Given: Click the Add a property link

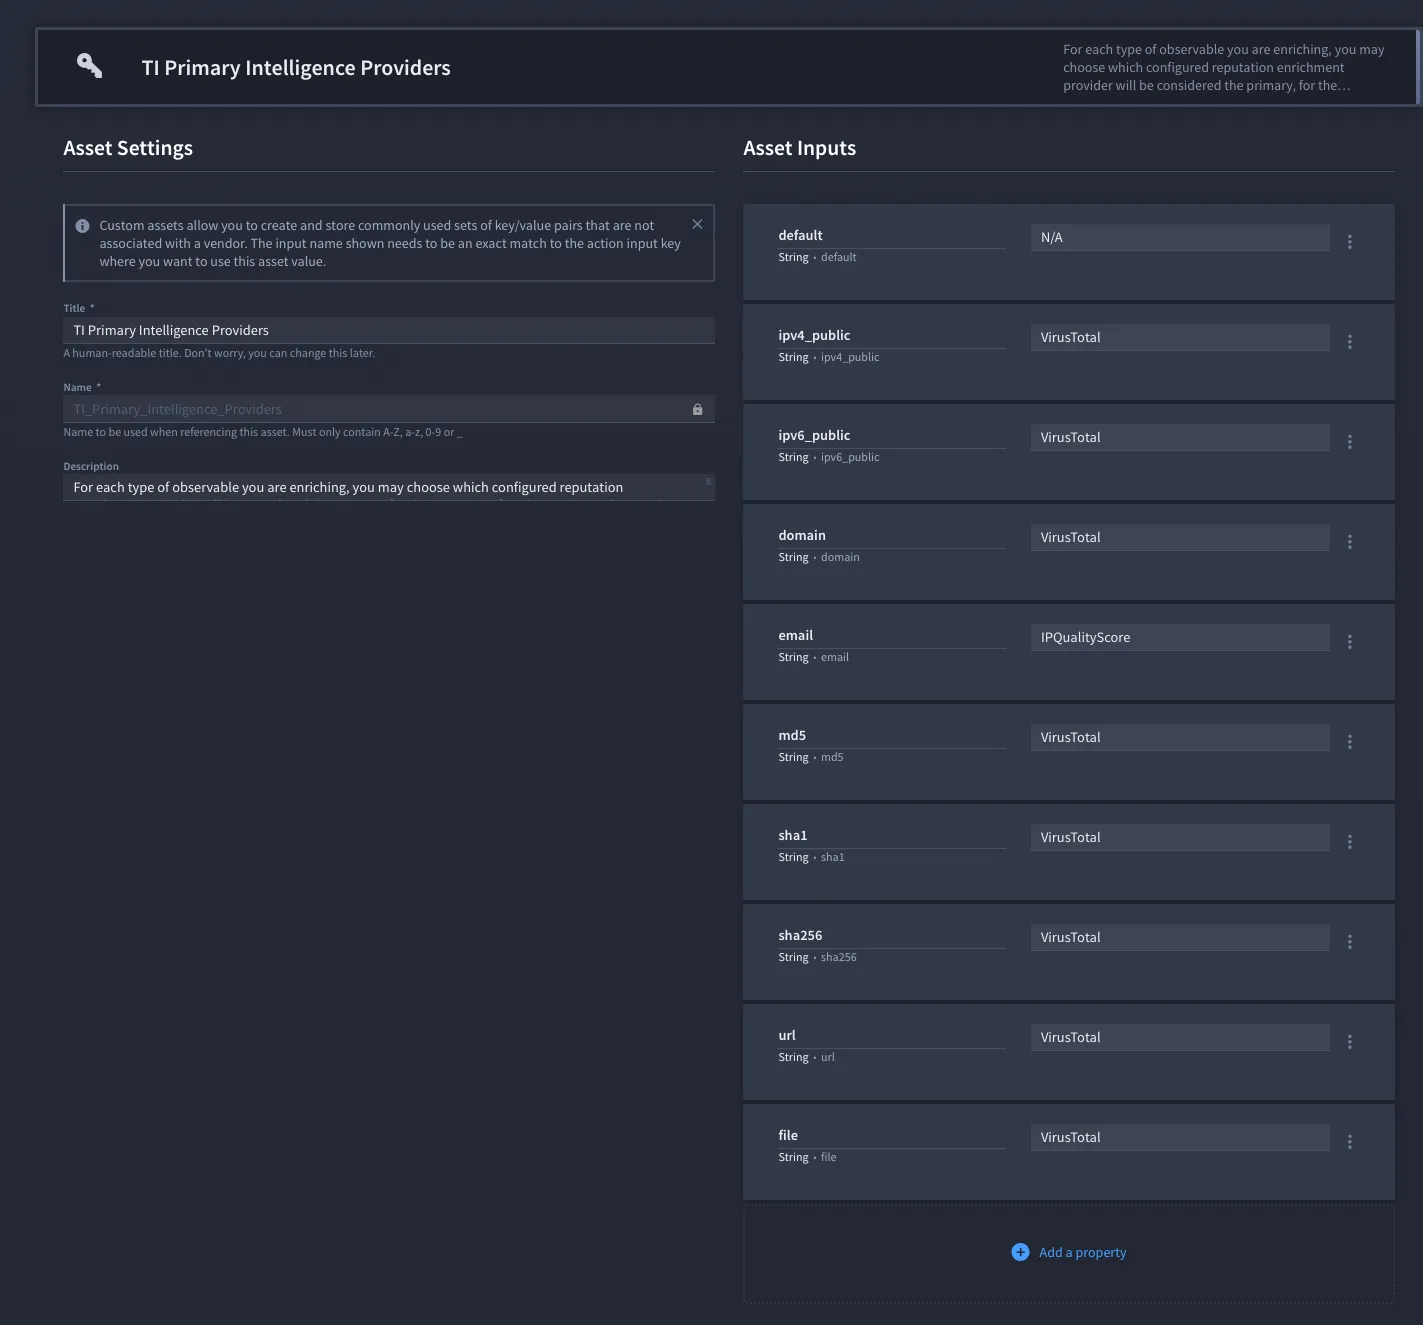Looking at the screenshot, I should 1082,1252.
